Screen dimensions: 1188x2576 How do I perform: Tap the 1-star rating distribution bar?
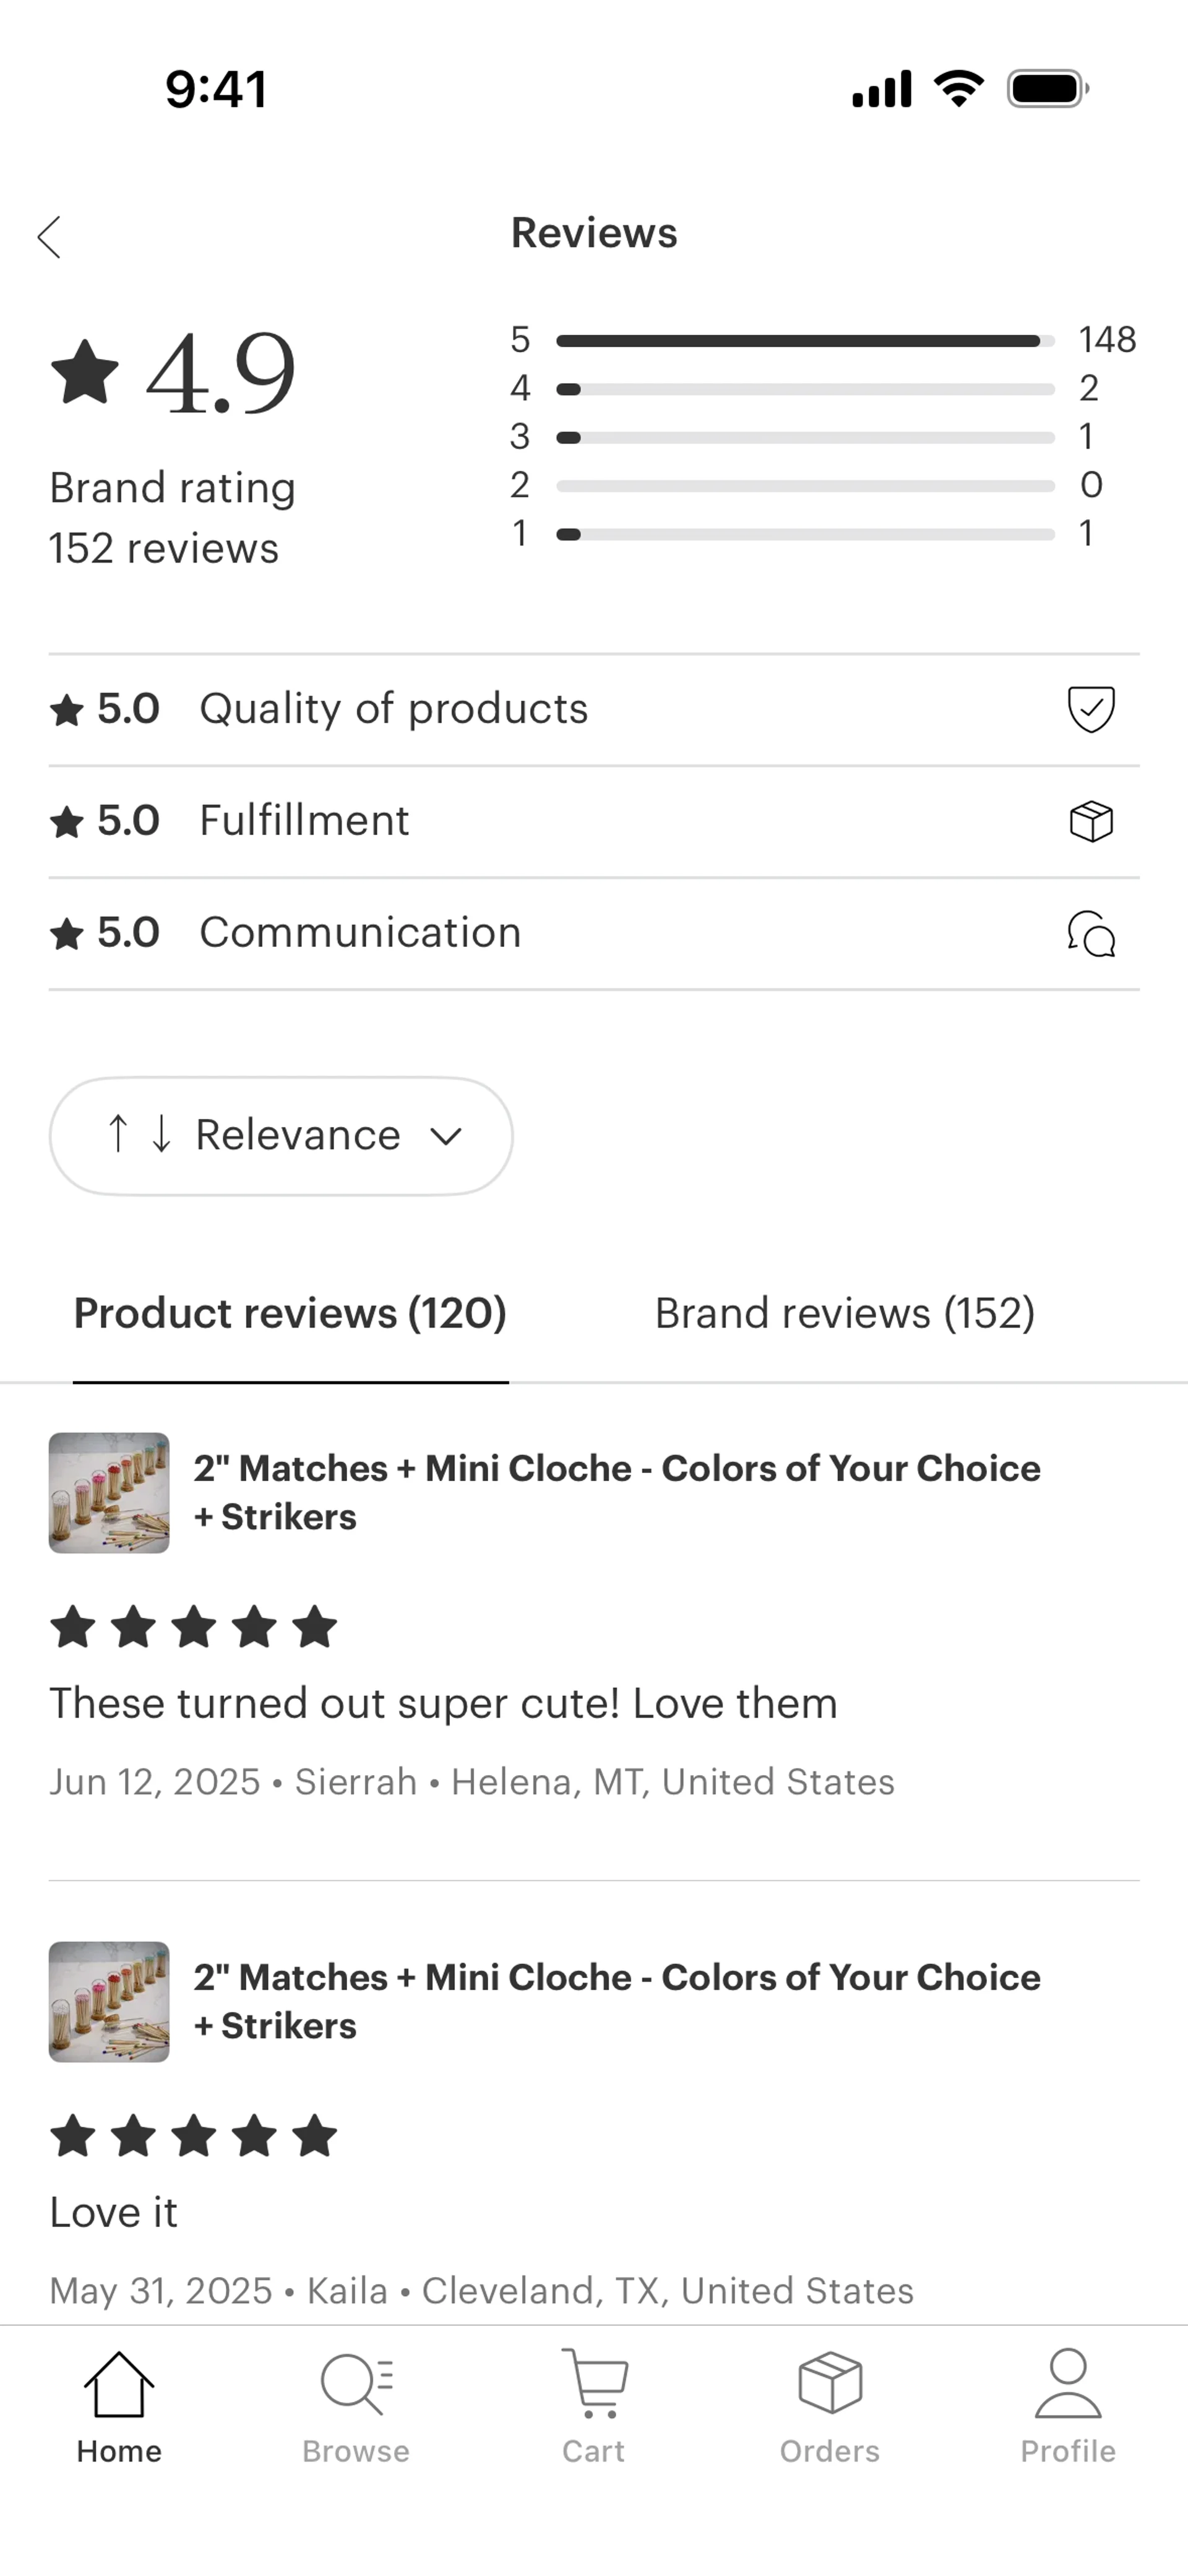pos(804,534)
